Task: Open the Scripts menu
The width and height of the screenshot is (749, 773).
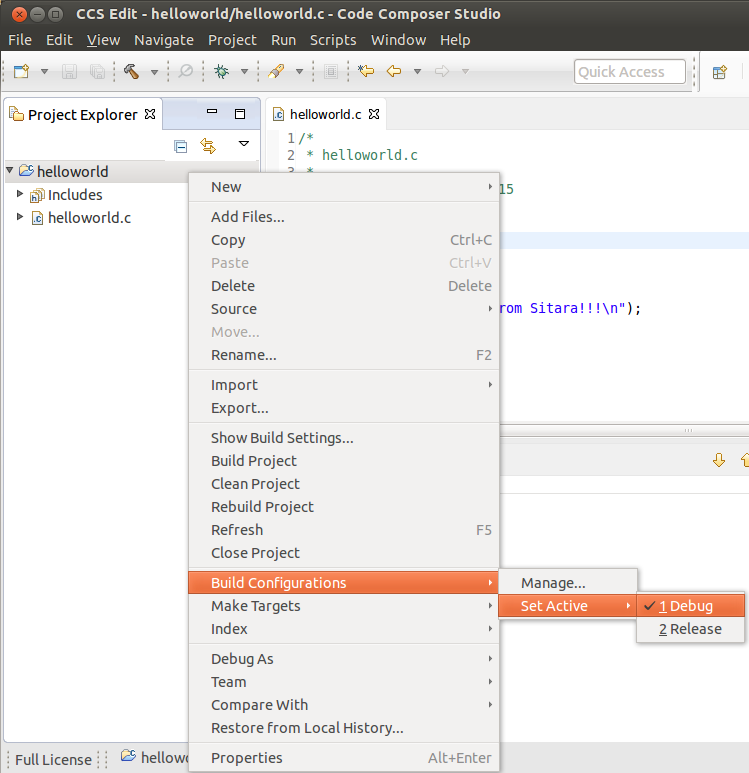Action: point(333,40)
